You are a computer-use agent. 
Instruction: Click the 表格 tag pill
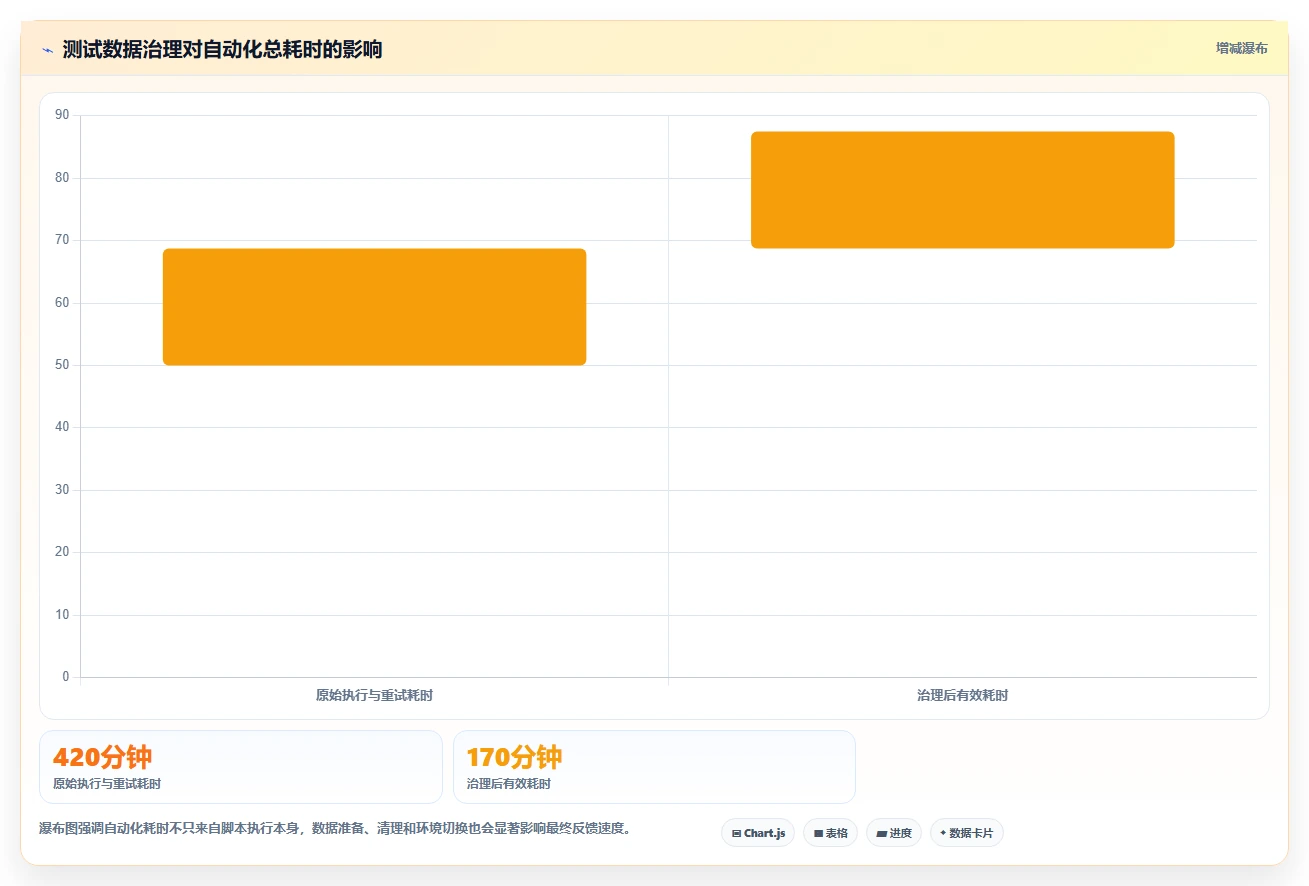point(830,833)
